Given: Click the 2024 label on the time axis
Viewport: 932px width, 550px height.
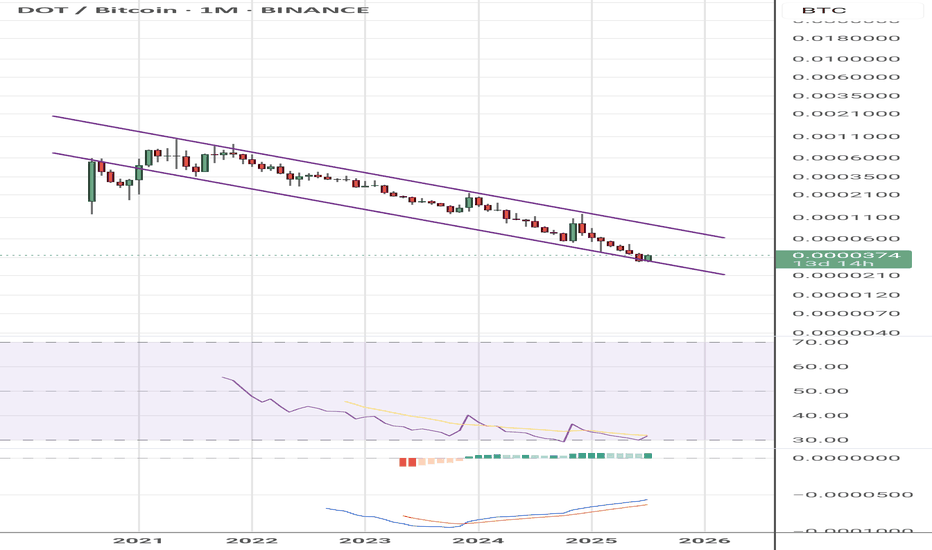Looking at the screenshot, I should (x=478, y=540).
